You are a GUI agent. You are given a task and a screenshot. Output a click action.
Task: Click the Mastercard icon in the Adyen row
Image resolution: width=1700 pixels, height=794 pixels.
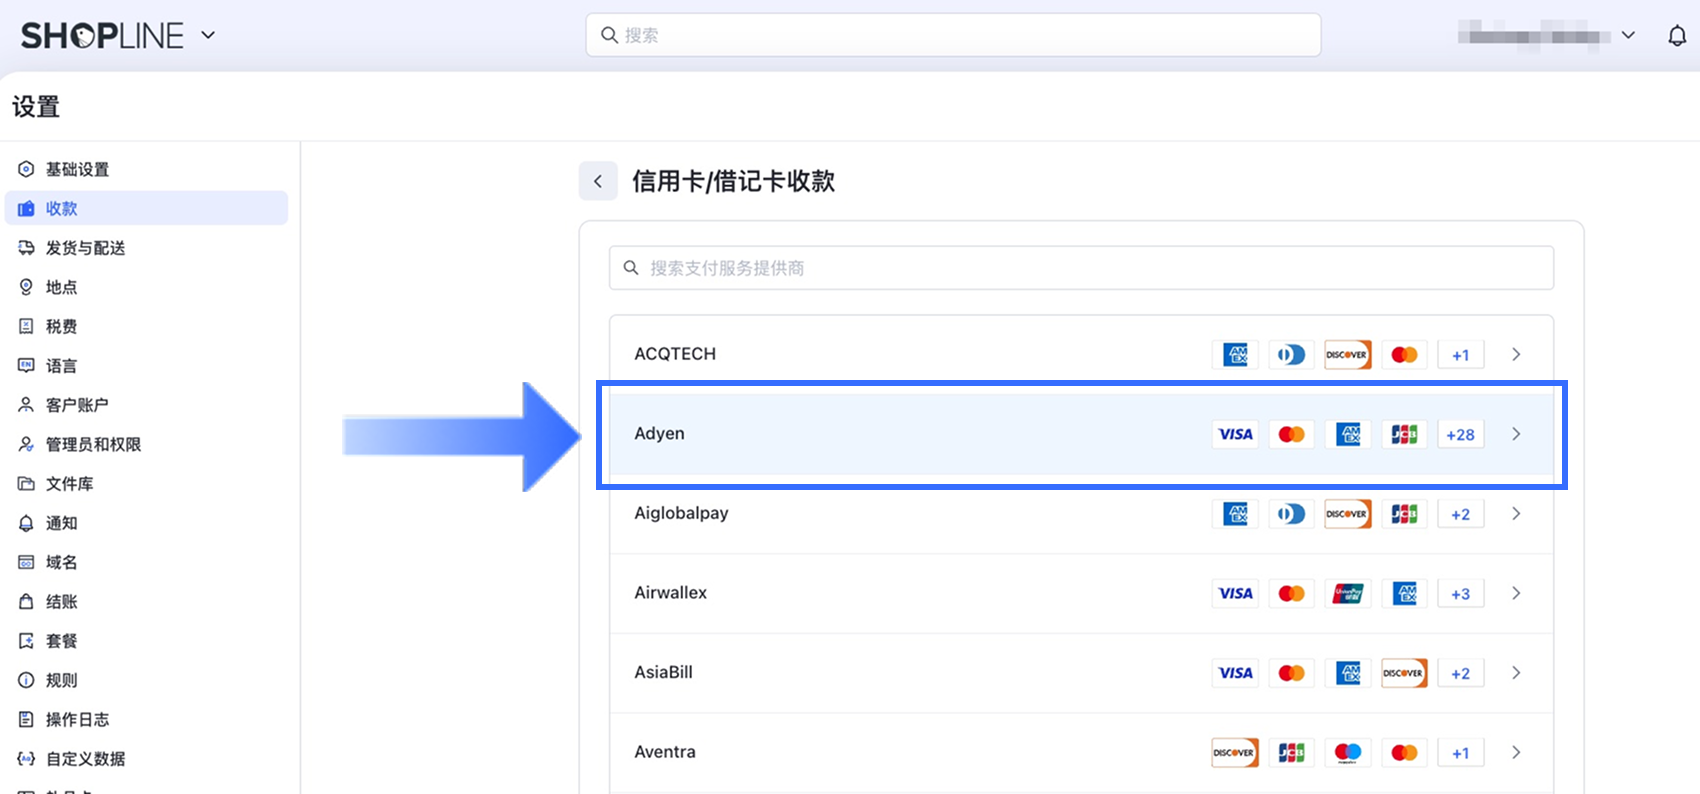1291,434
